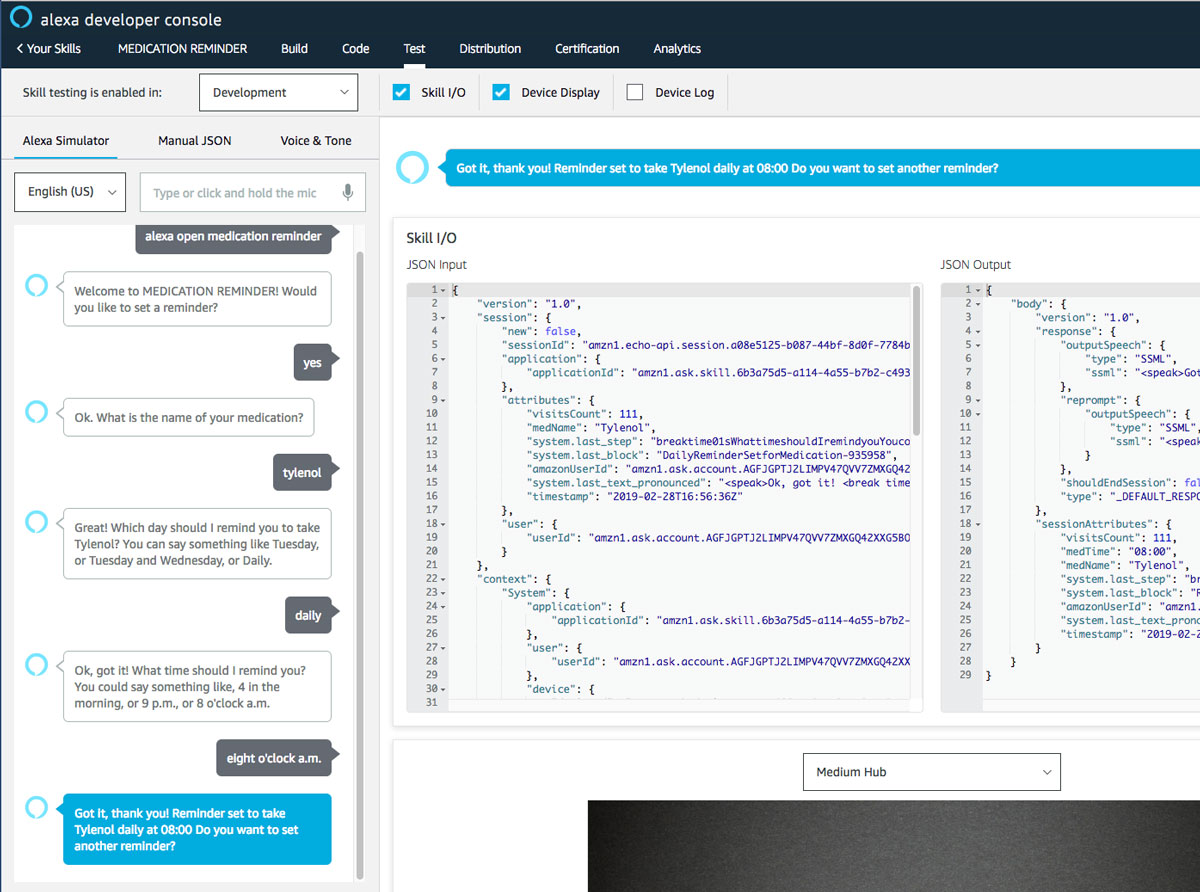This screenshot has width=1200, height=892.
Task: Click the back chevron for Your Skills
Action: pos(20,49)
